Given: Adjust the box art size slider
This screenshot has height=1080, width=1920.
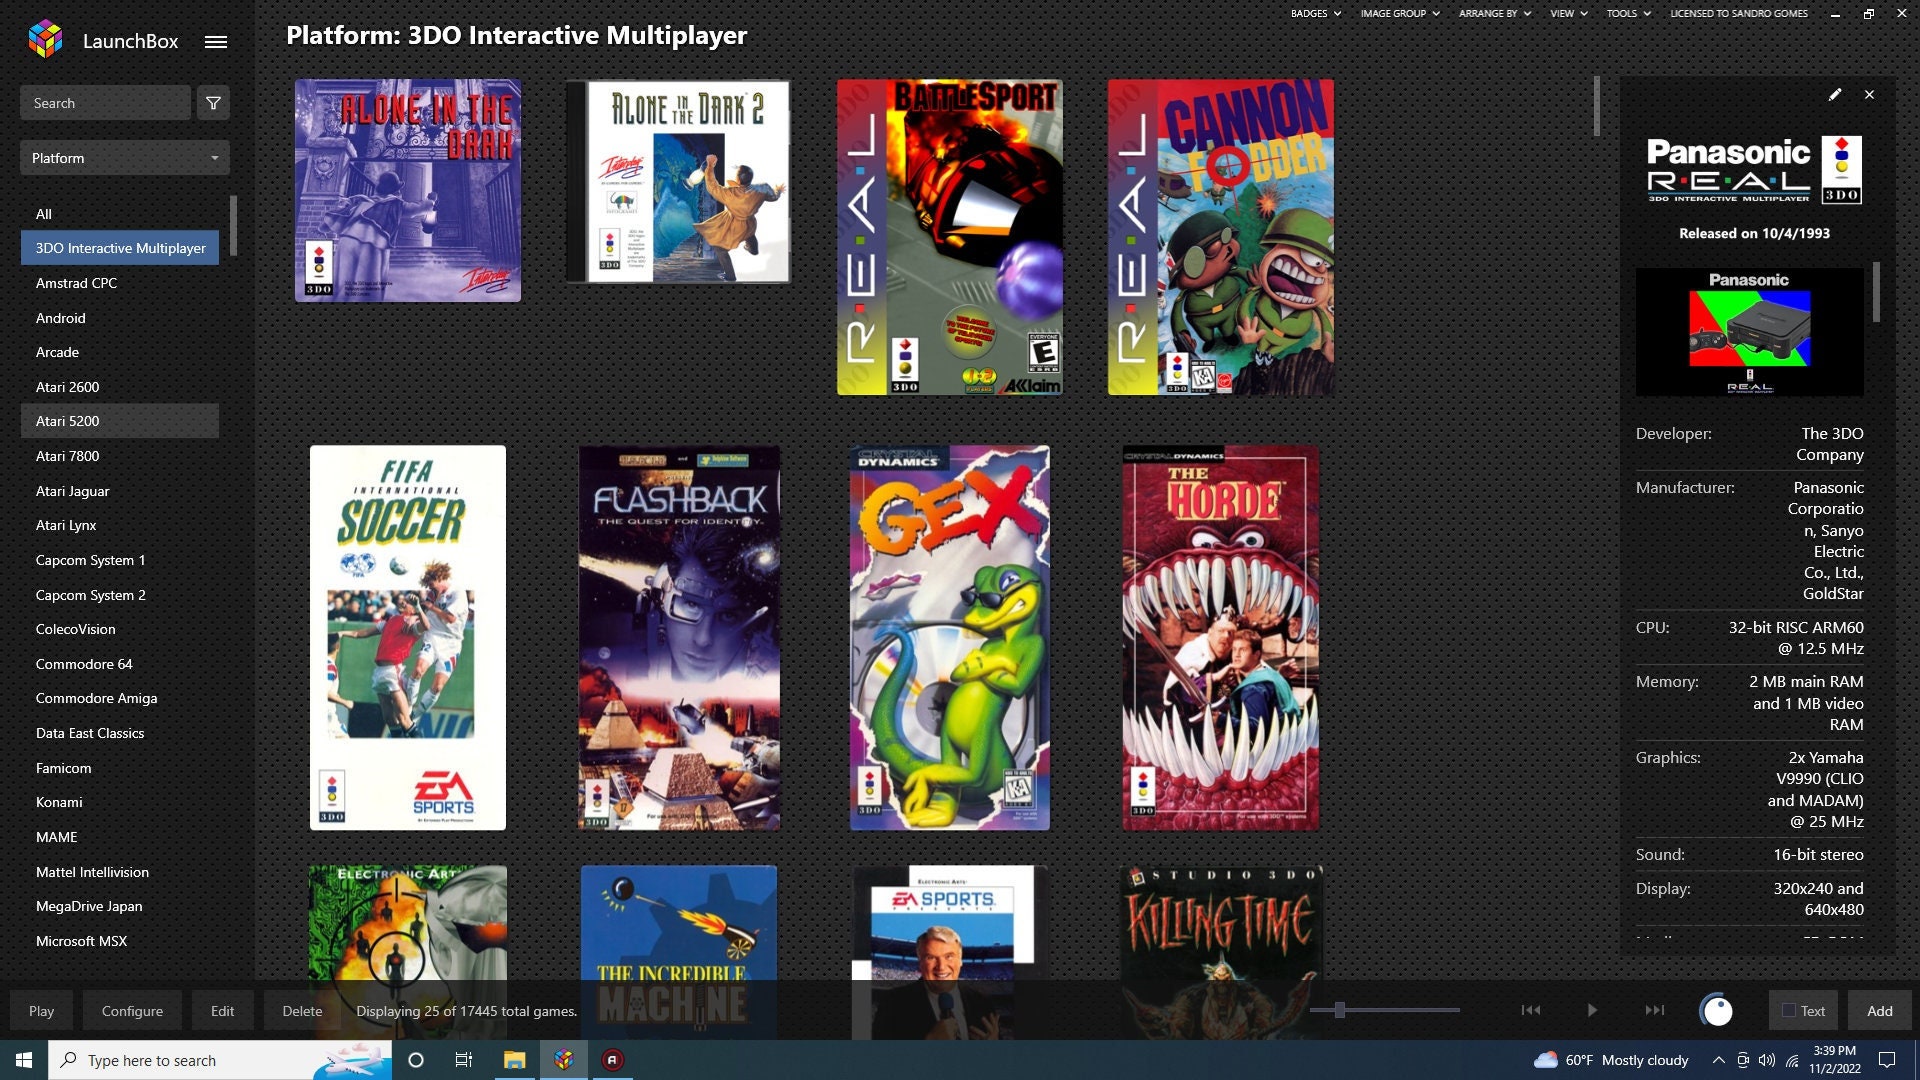Looking at the screenshot, I should tap(1339, 1010).
